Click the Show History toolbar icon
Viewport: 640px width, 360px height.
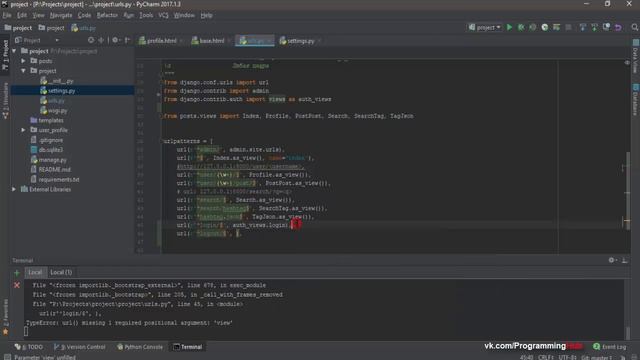(606, 27)
